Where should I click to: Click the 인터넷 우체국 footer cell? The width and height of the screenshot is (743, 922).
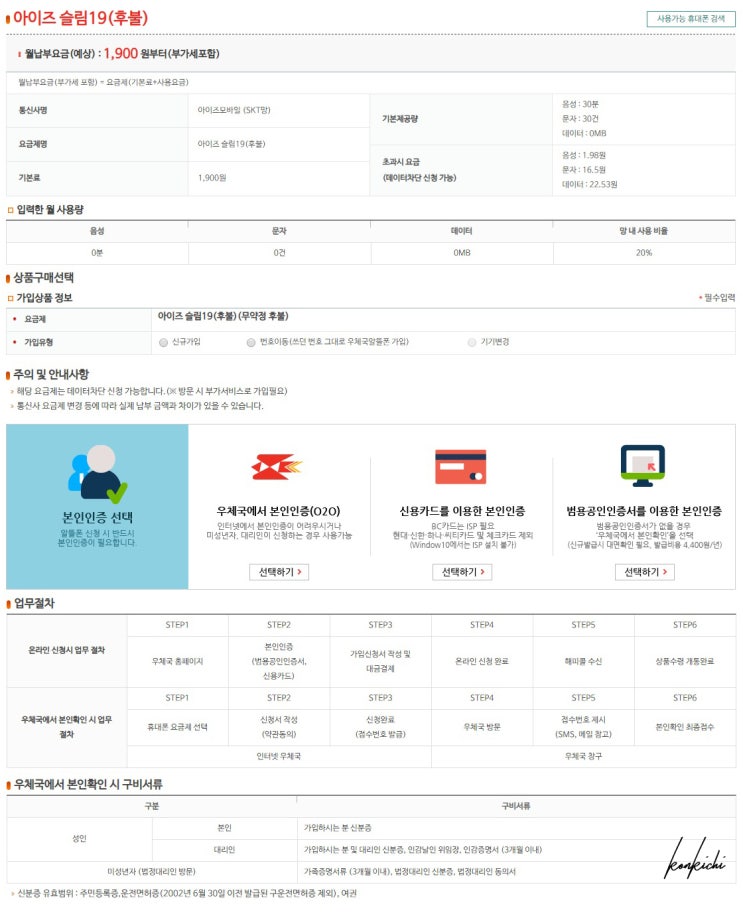(279, 756)
